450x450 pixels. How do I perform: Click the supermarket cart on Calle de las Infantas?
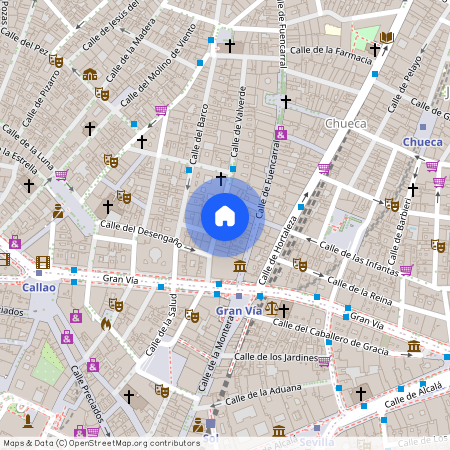pos(407,270)
